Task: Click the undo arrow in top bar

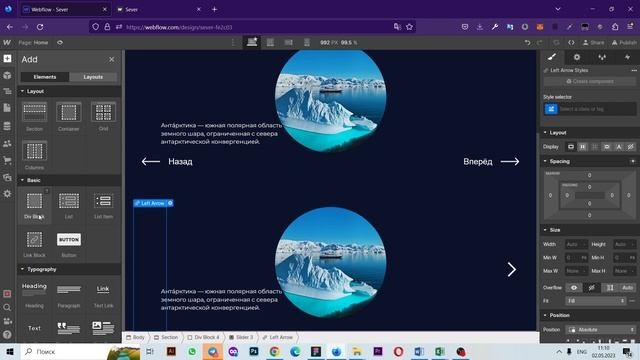Action: 527,42
